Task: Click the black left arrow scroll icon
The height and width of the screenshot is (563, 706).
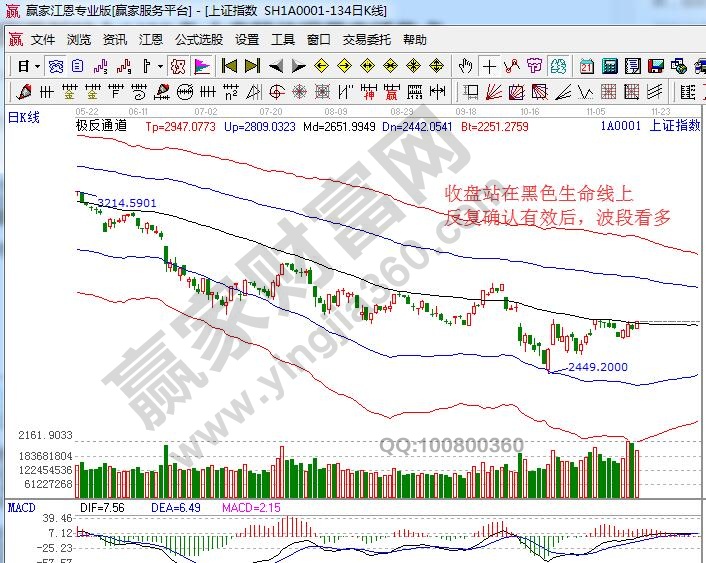Action: coord(275,66)
